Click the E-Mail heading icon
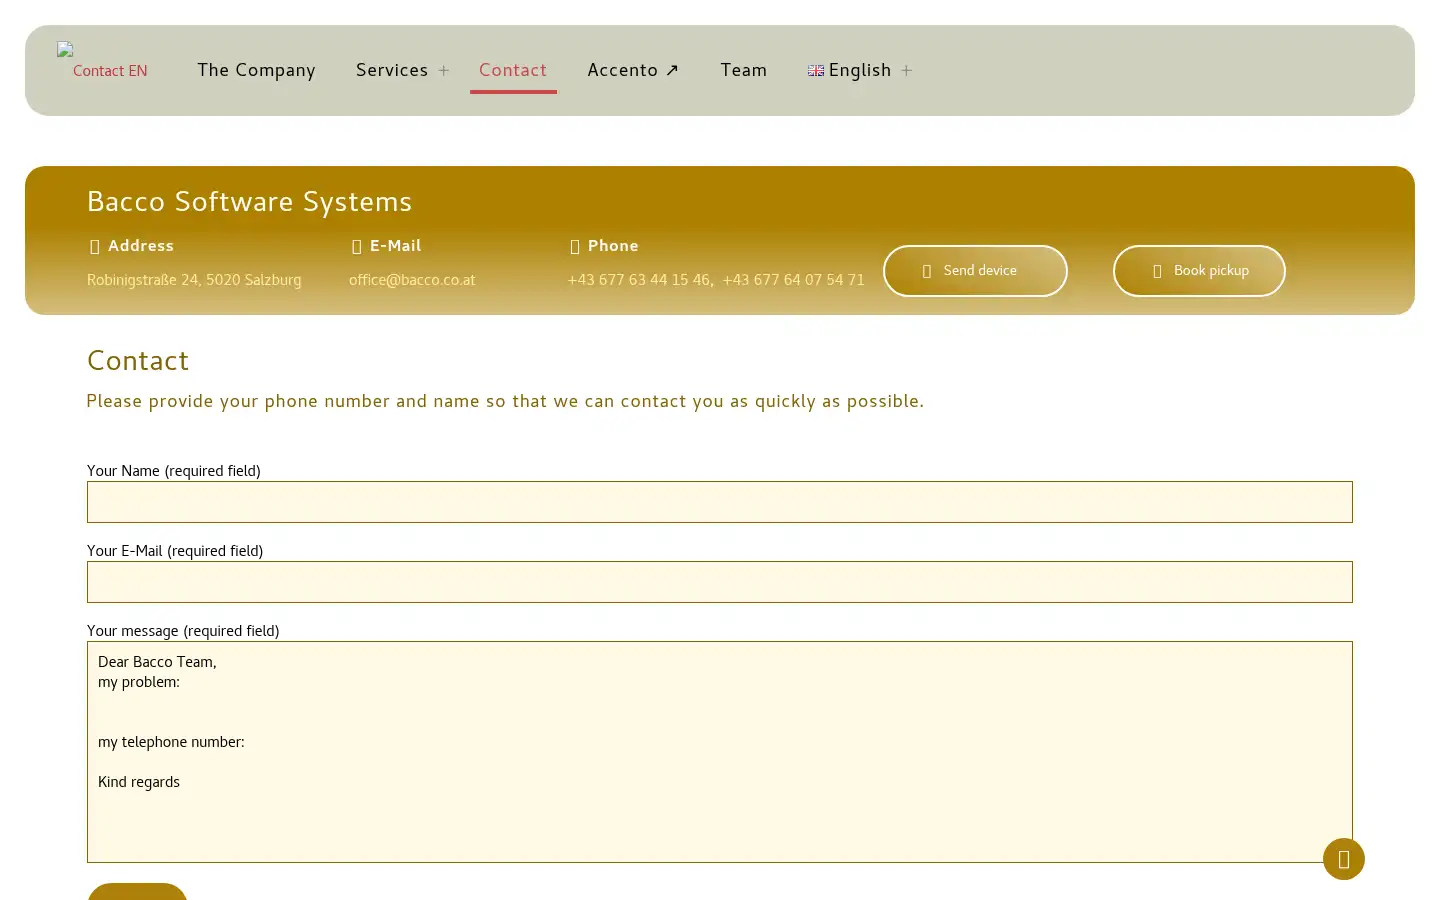 [357, 246]
